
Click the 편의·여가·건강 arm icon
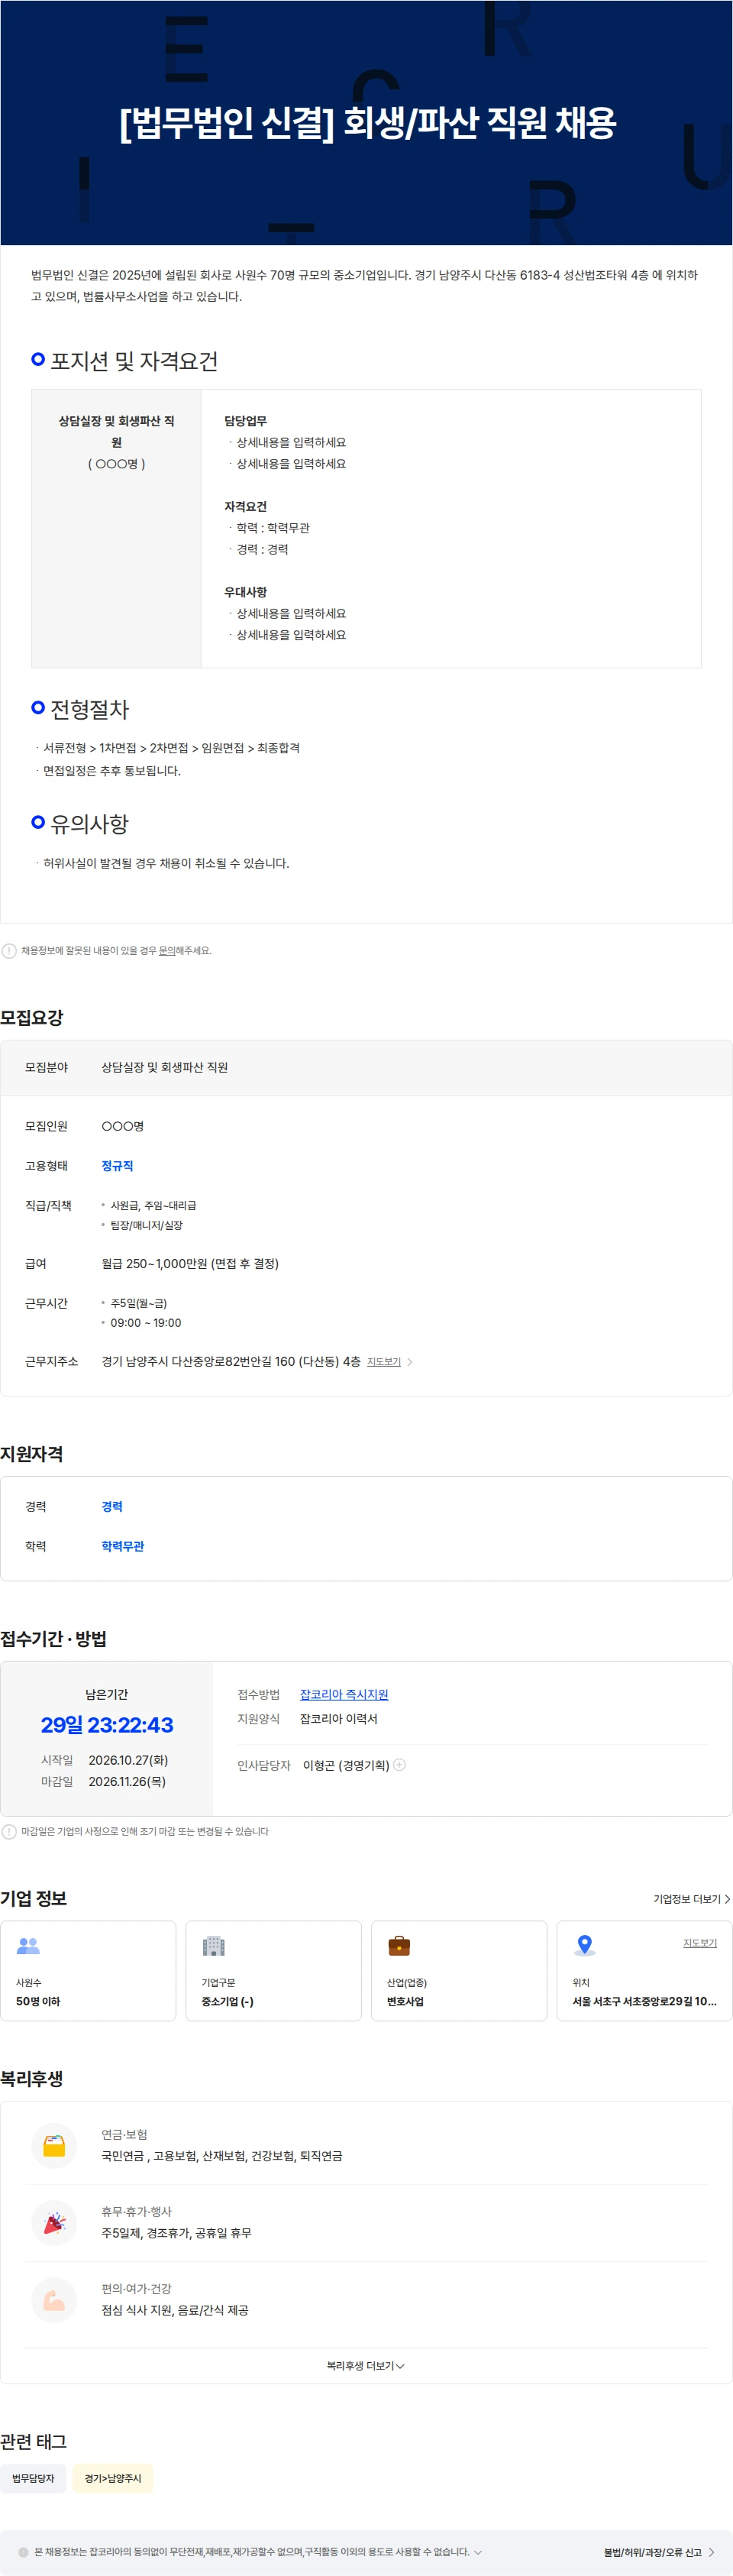tap(54, 2301)
